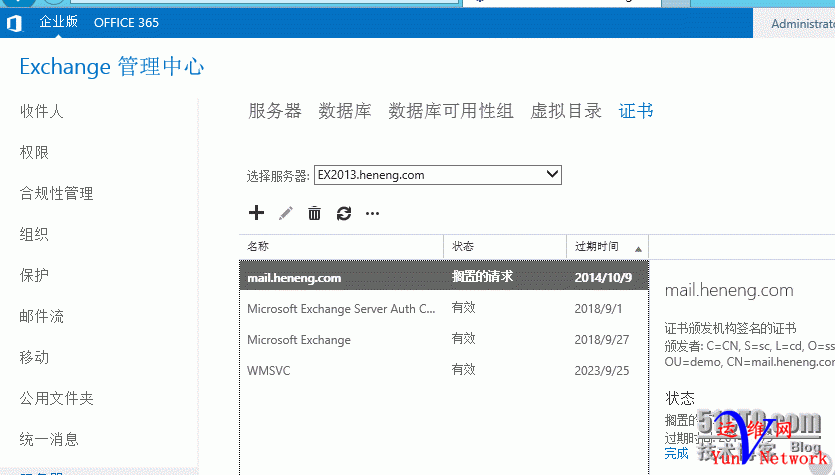835x475 pixels.
Task: Select the WMSVC certificate row
Action: [444, 370]
